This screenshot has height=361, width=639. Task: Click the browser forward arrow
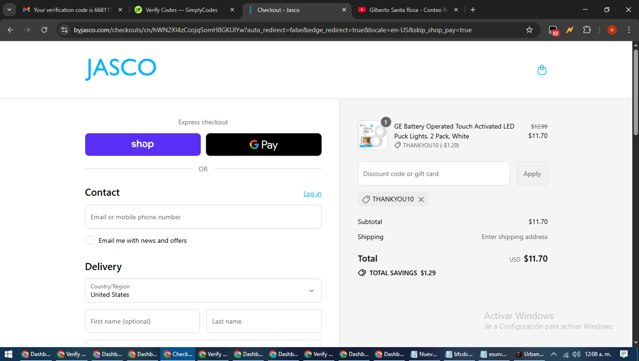pyautogui.click(x=27, y=30)
